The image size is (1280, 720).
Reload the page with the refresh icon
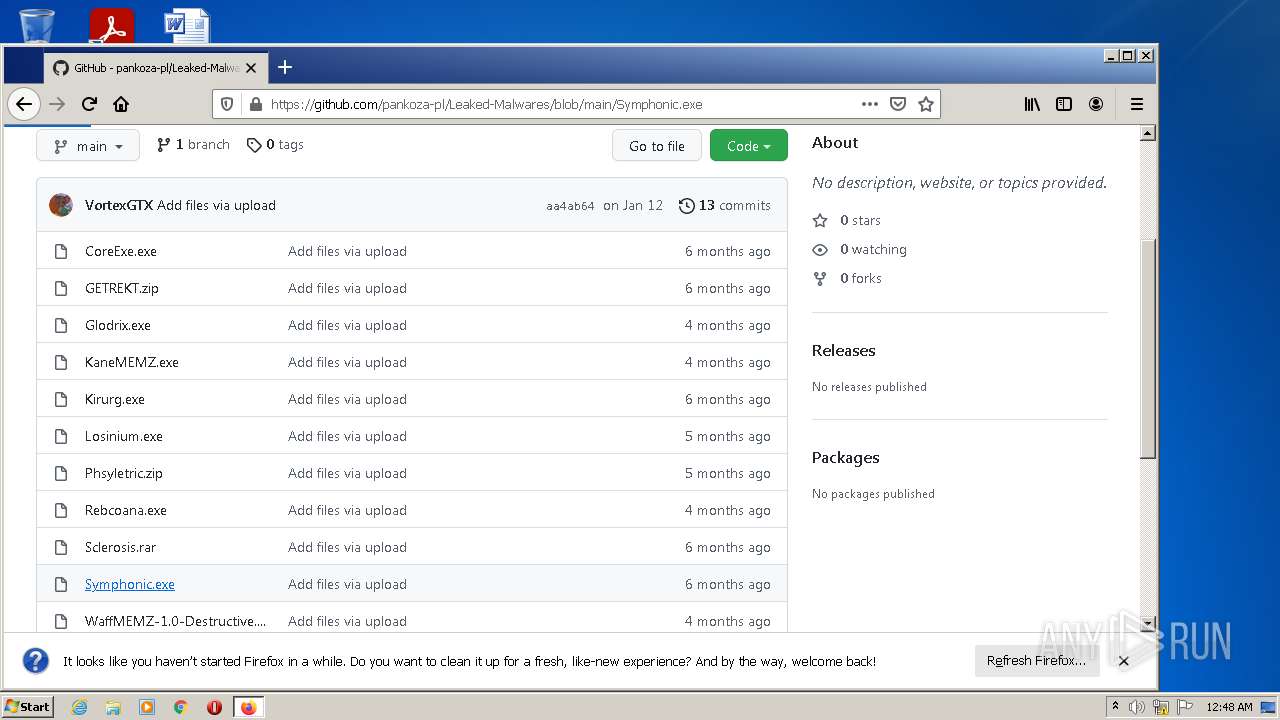point(89,104)
